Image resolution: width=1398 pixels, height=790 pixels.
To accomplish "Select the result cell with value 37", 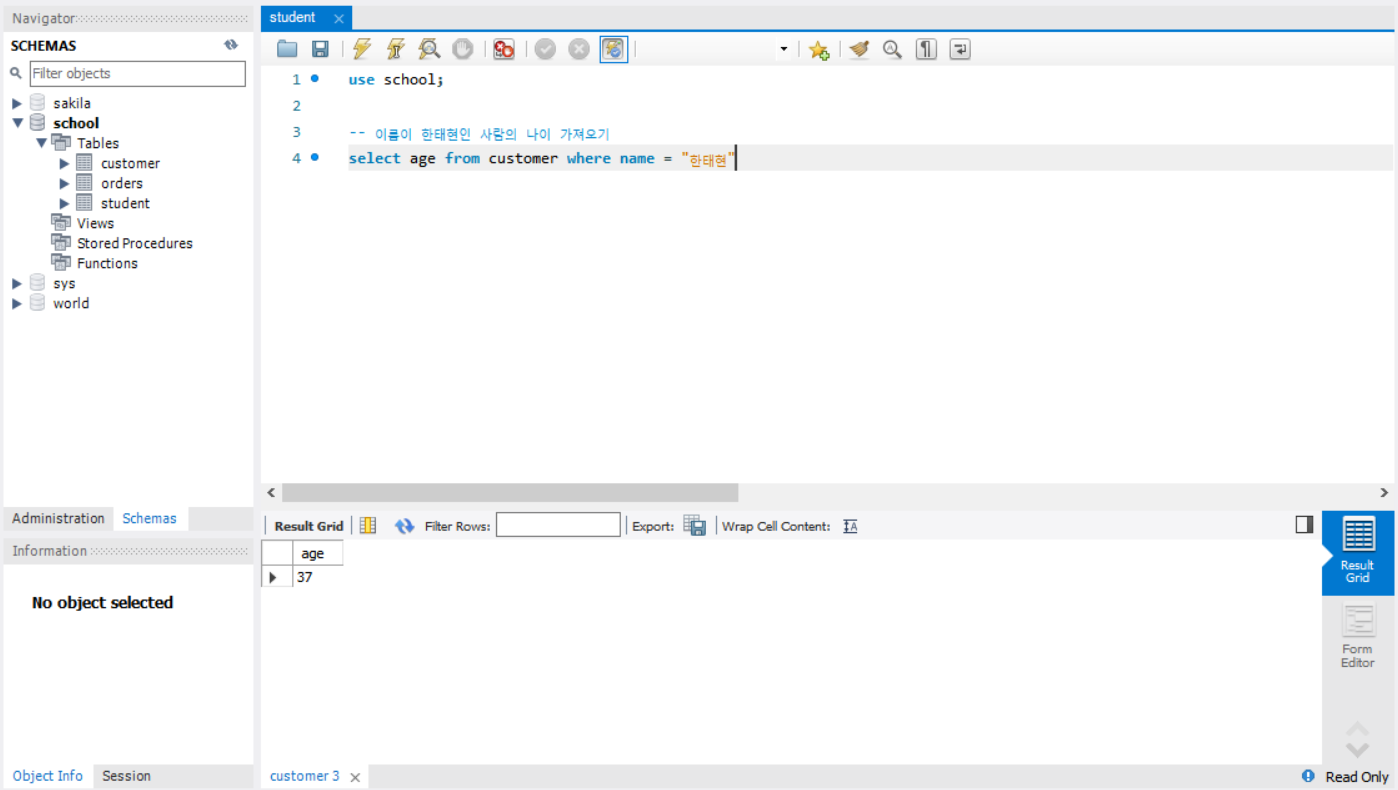I will [318, 577].
